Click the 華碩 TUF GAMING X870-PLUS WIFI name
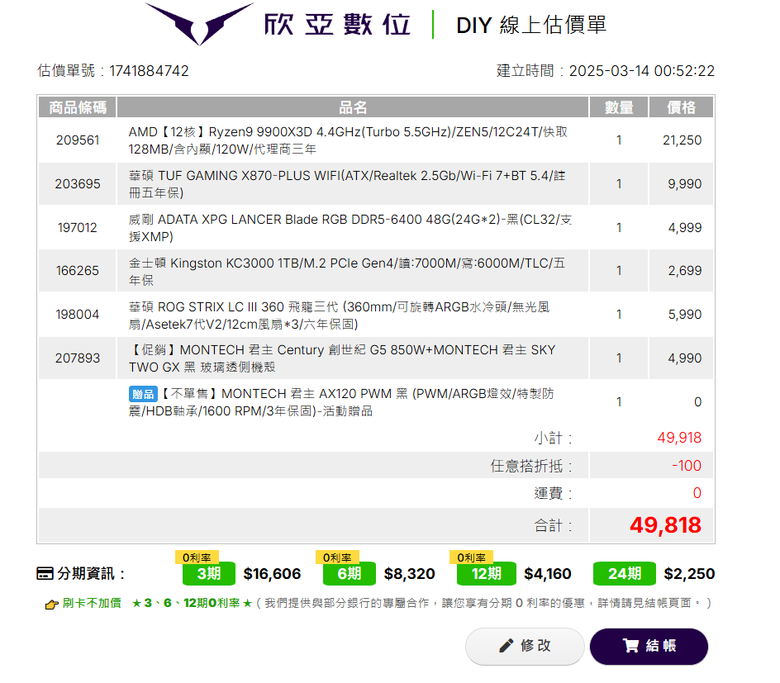780x683 pixels. pos(347,184)
